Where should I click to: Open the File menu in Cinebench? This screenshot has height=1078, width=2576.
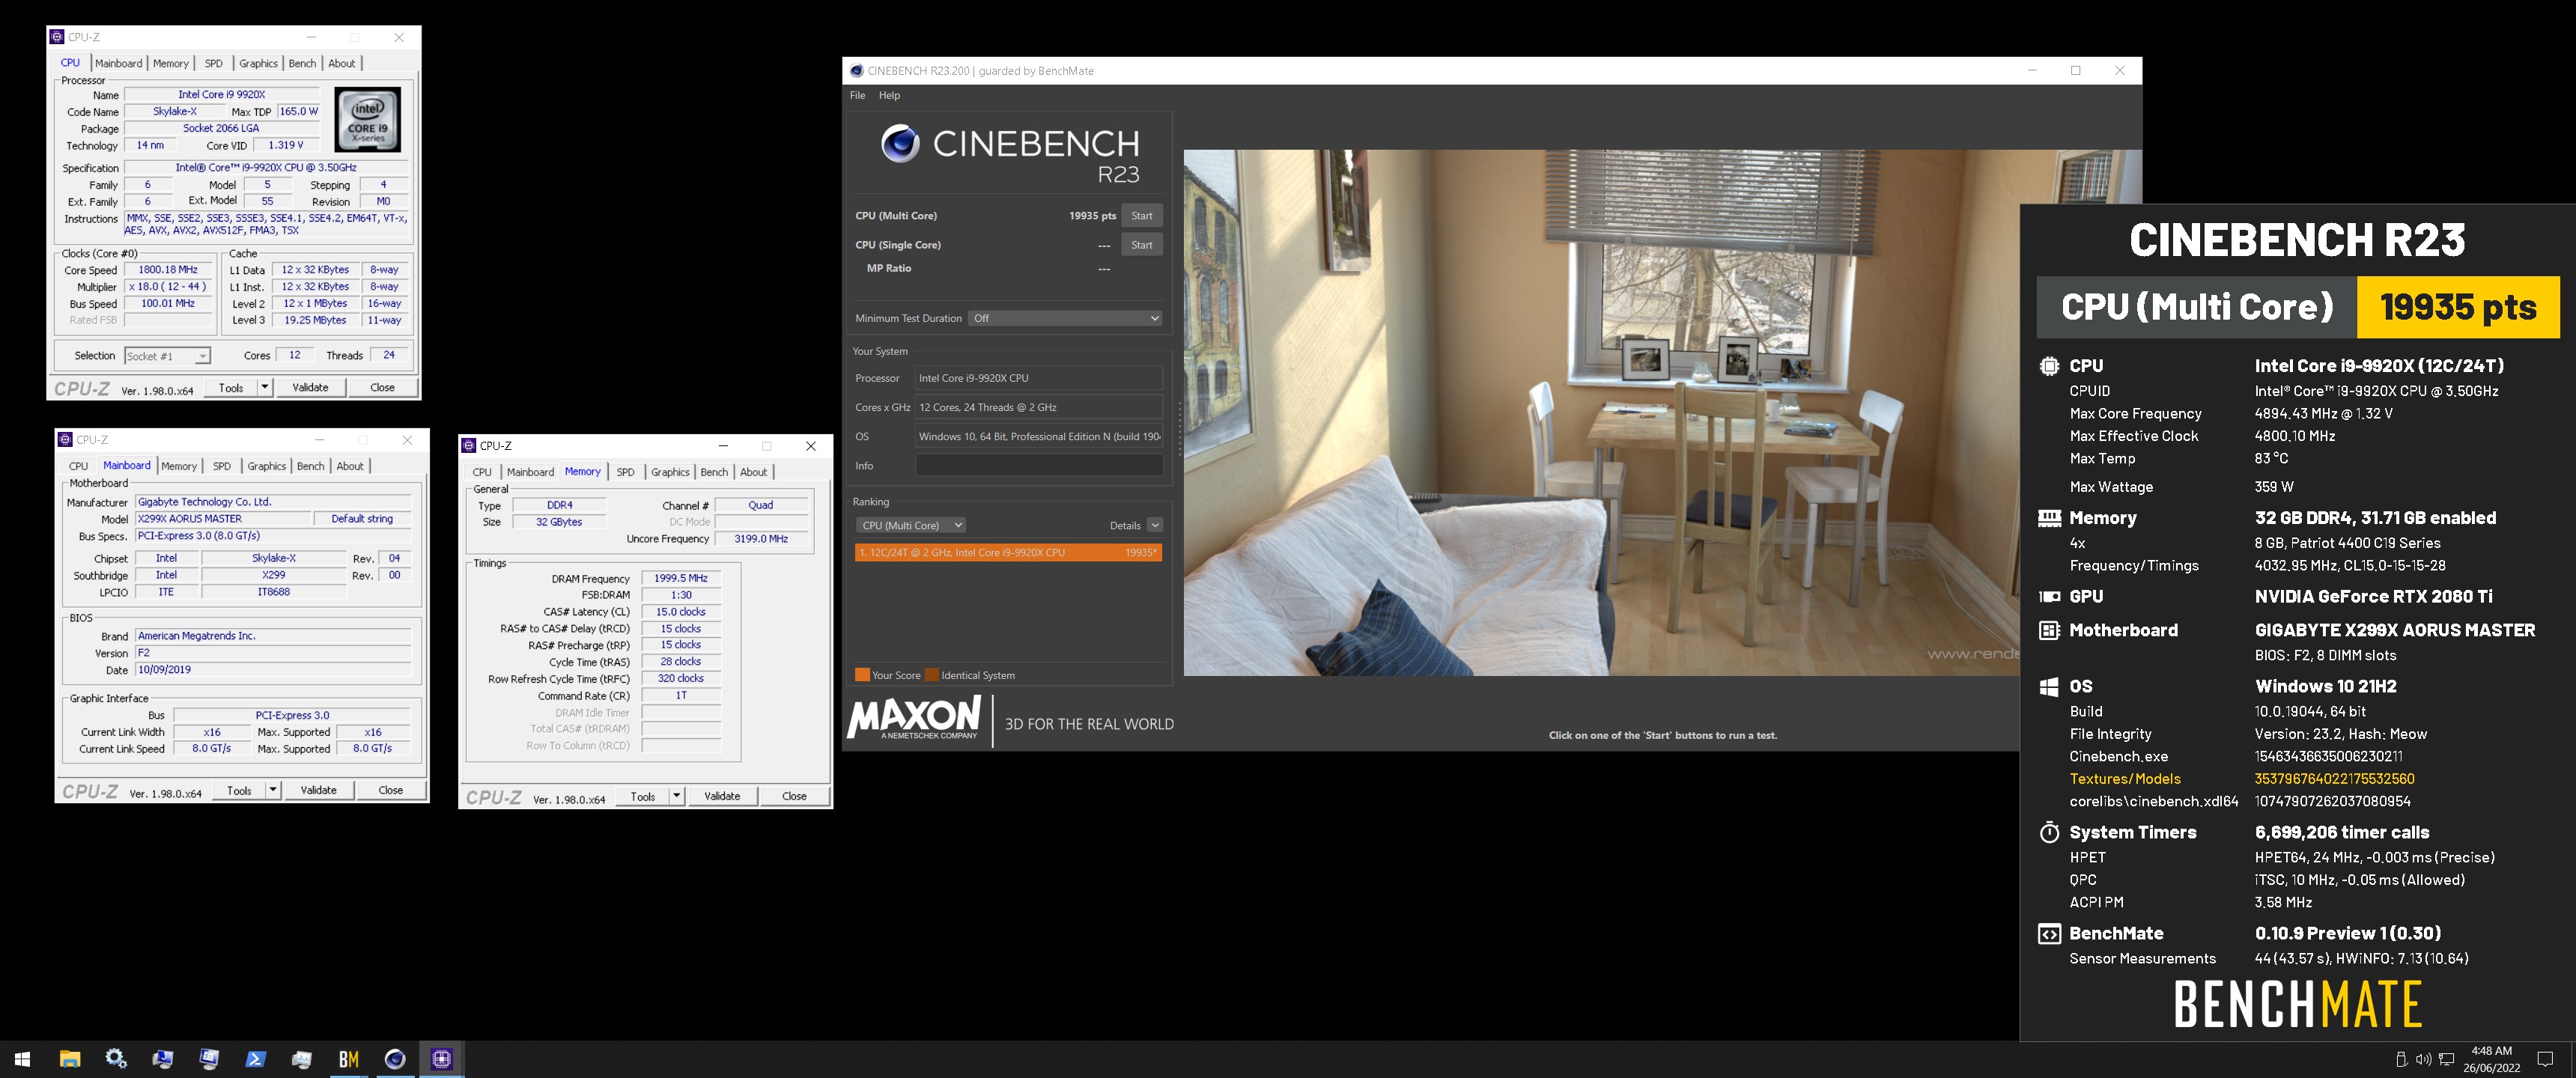point(857,96)
